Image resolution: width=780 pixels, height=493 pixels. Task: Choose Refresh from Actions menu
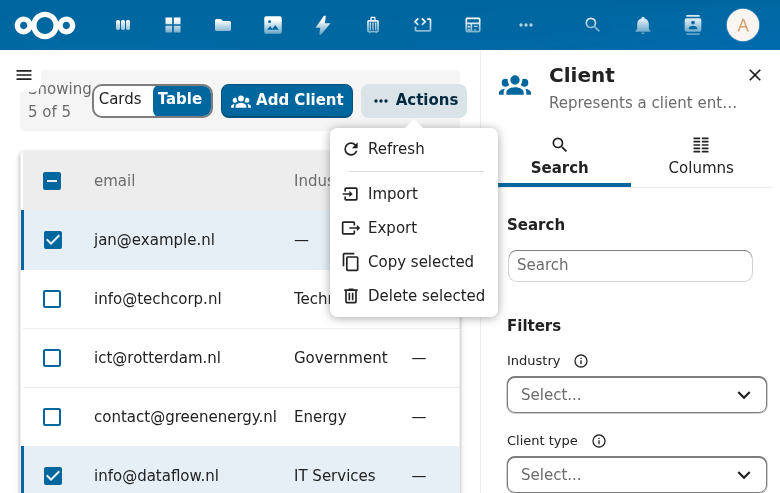[x=414, y=149]
